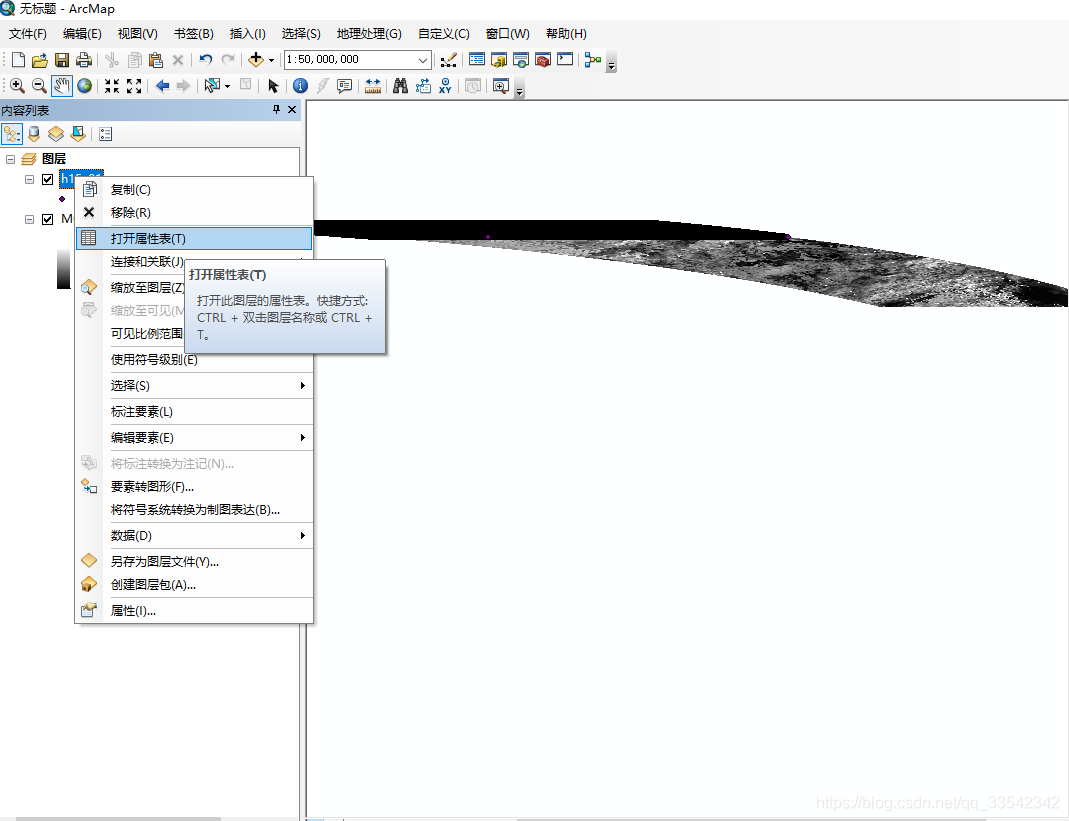1069x821 pixels.
Task: Launch the ModelBuilder window
Action: click(x=593, y=60)
